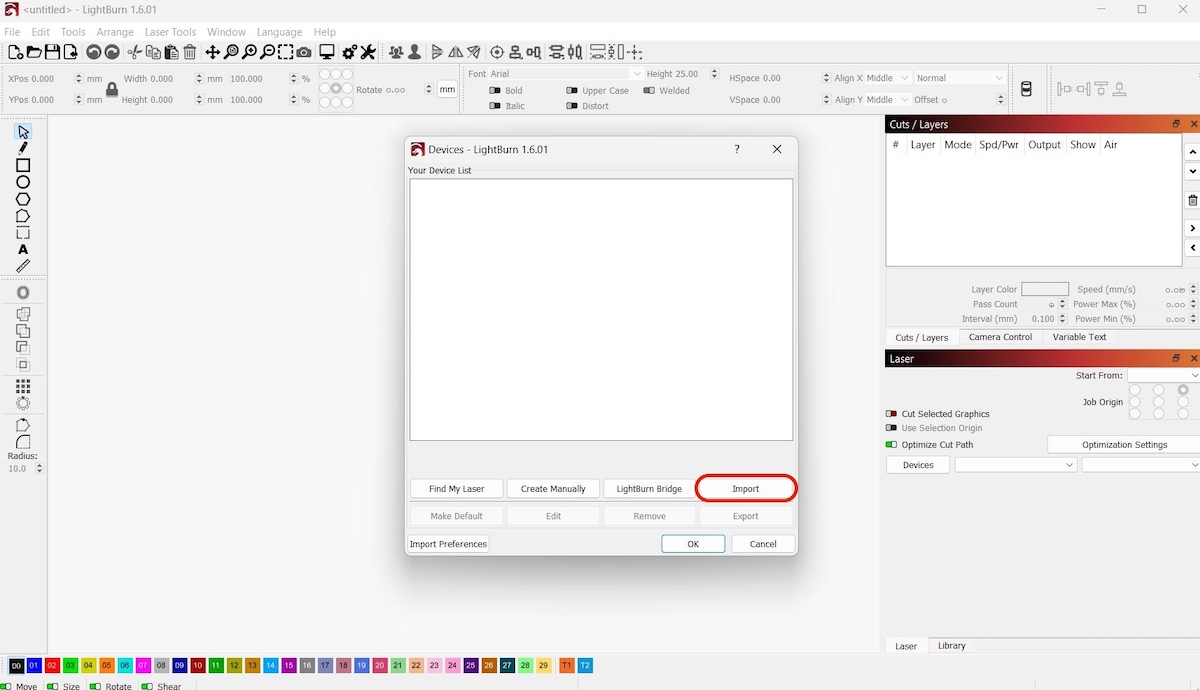Viewport: 1200px width, 690px height.
Task: Expand the Normal text mode dropdown
Action: tap(960, 78)
